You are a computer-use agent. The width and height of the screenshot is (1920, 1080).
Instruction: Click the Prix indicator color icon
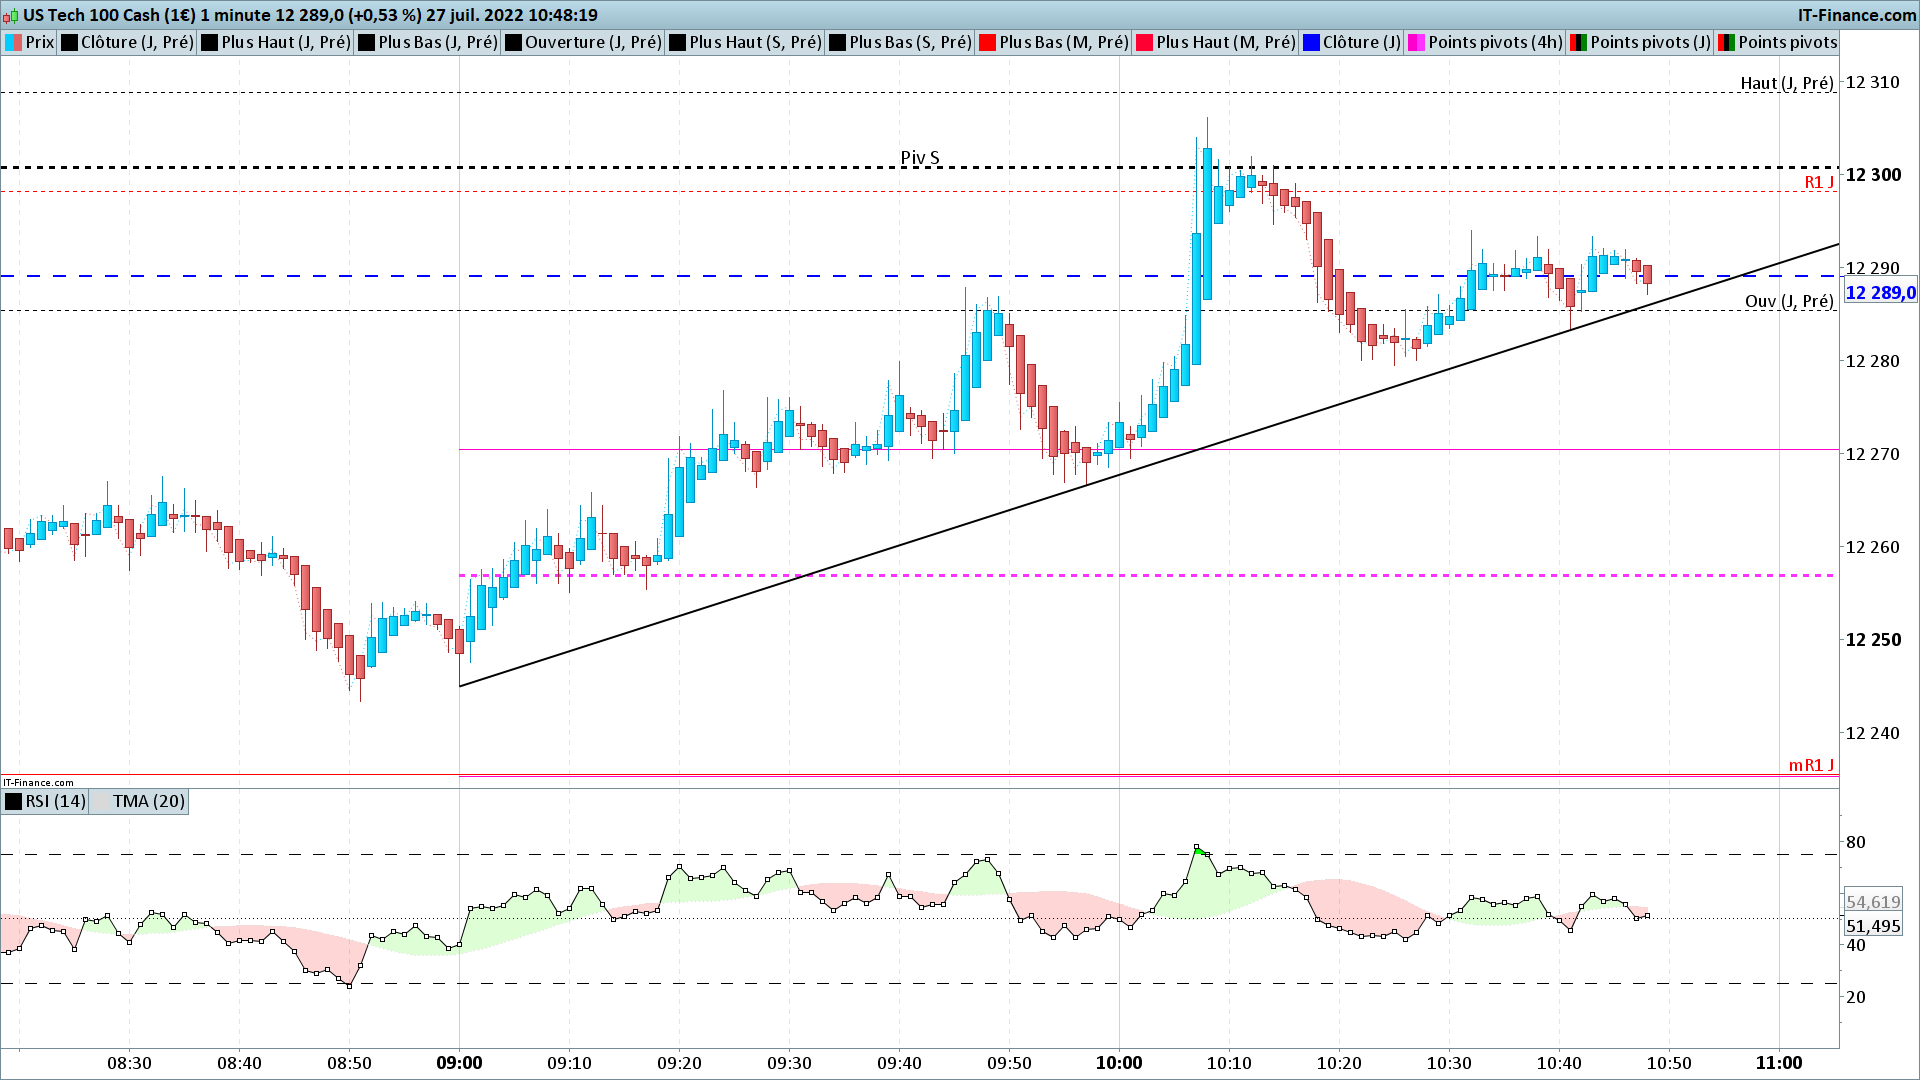14,42
